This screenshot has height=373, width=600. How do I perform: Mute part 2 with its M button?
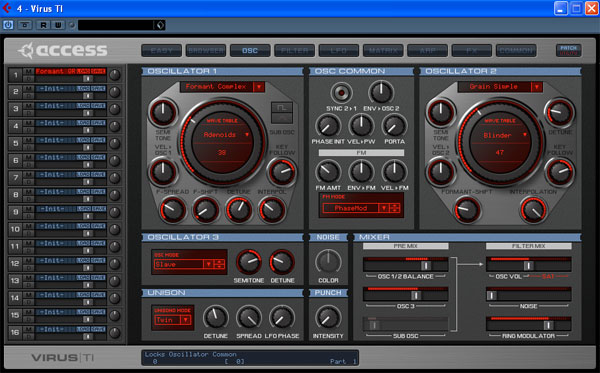point(28,88)
